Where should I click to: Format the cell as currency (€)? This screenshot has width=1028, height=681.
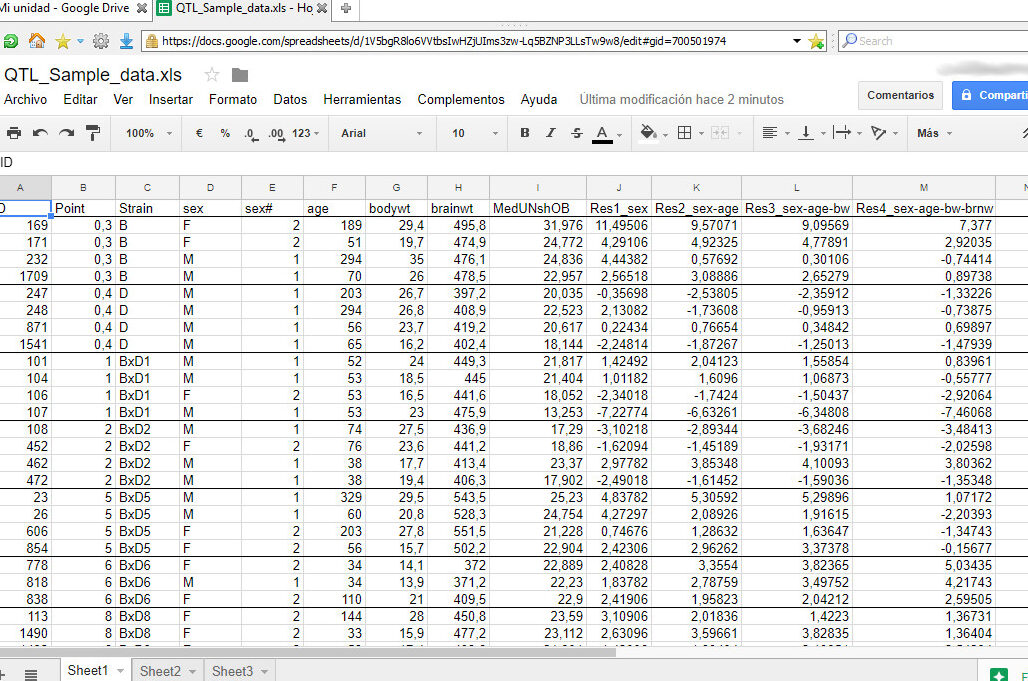[199, 133]
